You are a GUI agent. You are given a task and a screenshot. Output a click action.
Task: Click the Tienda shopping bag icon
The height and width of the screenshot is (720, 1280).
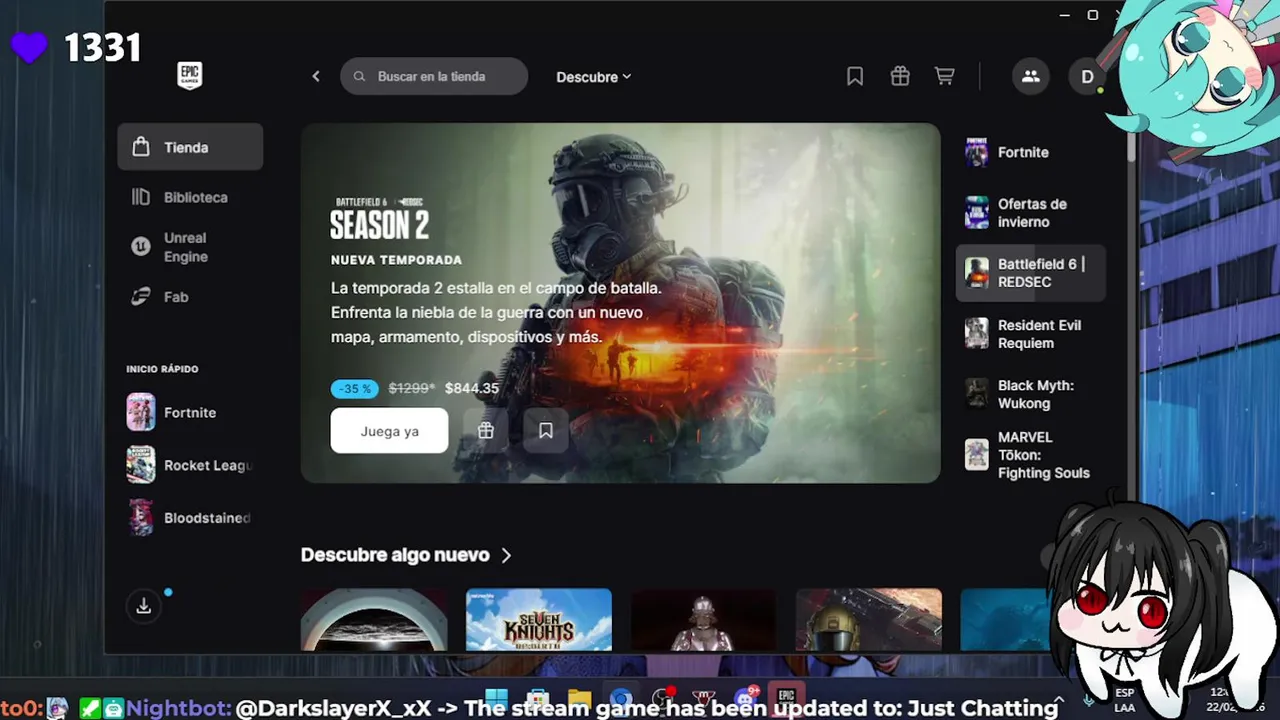[141, 147]
